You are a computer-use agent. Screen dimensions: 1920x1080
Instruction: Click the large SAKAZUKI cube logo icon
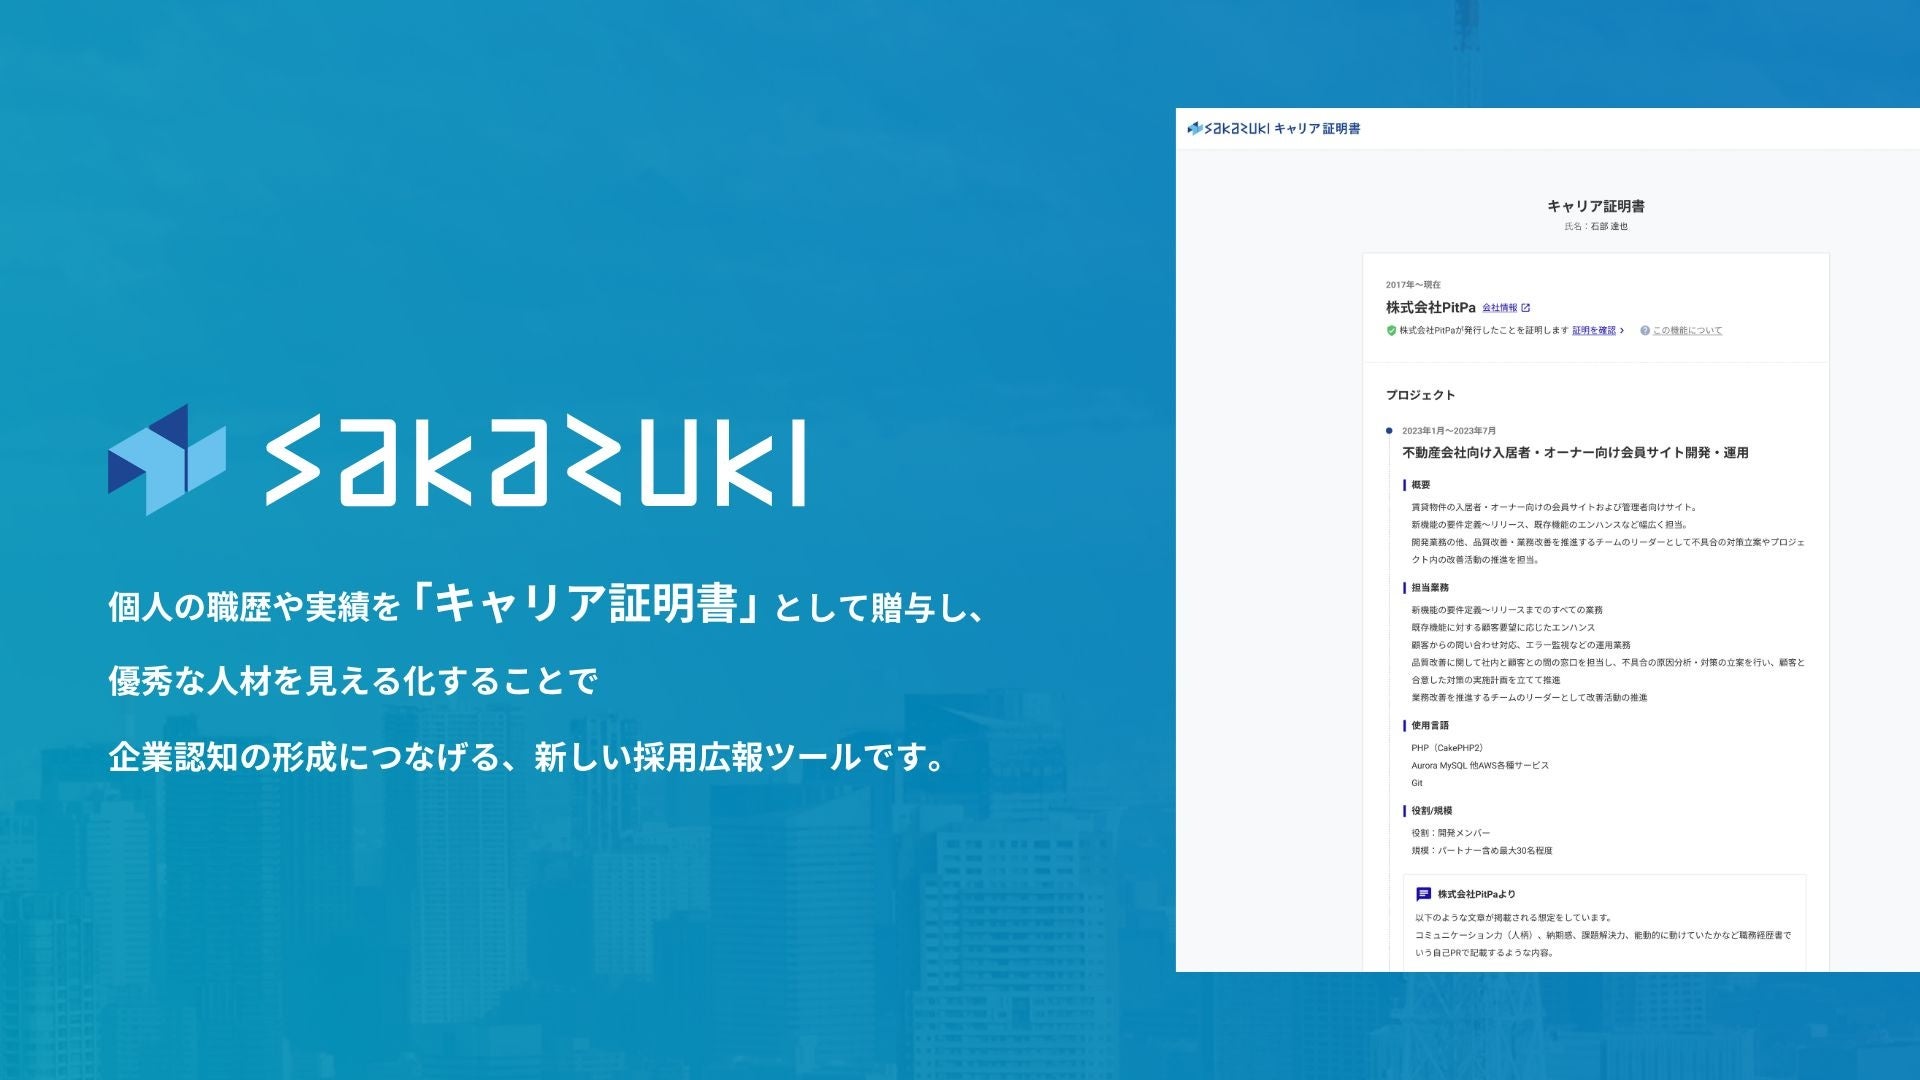166,460
